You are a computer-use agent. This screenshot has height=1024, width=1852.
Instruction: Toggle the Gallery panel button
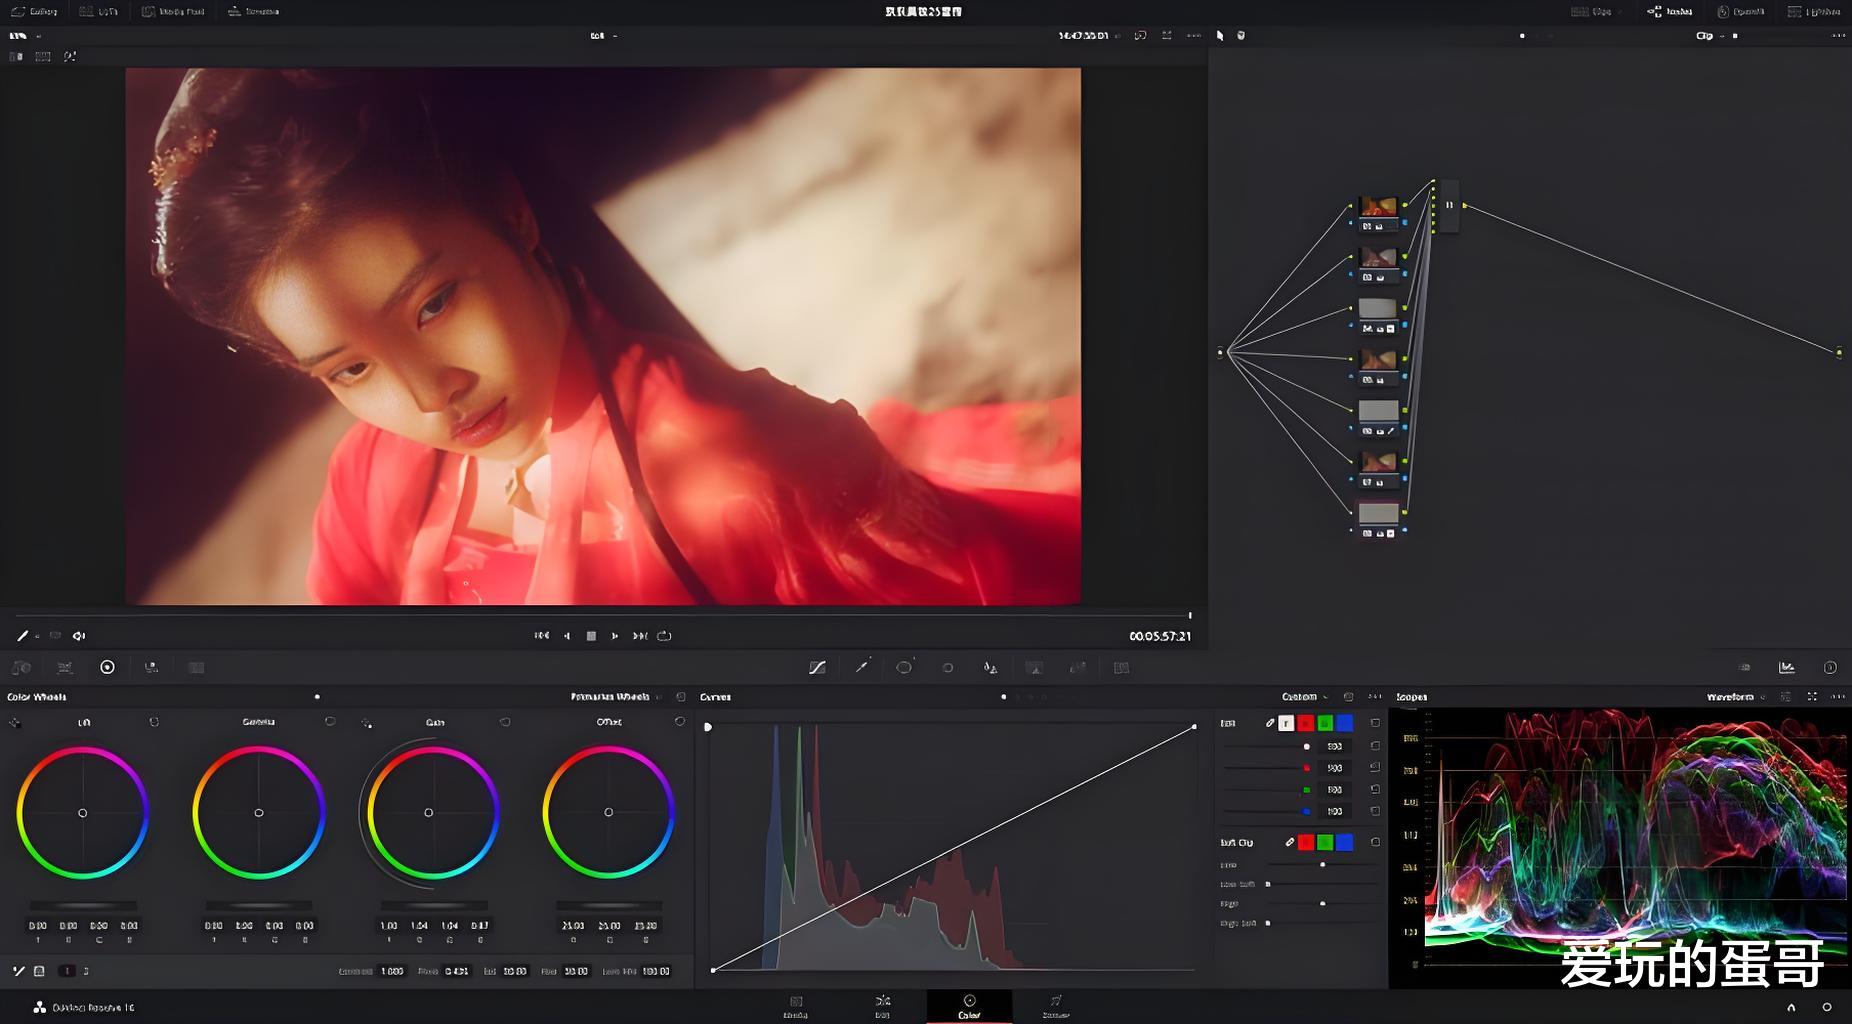pos(34,11)
